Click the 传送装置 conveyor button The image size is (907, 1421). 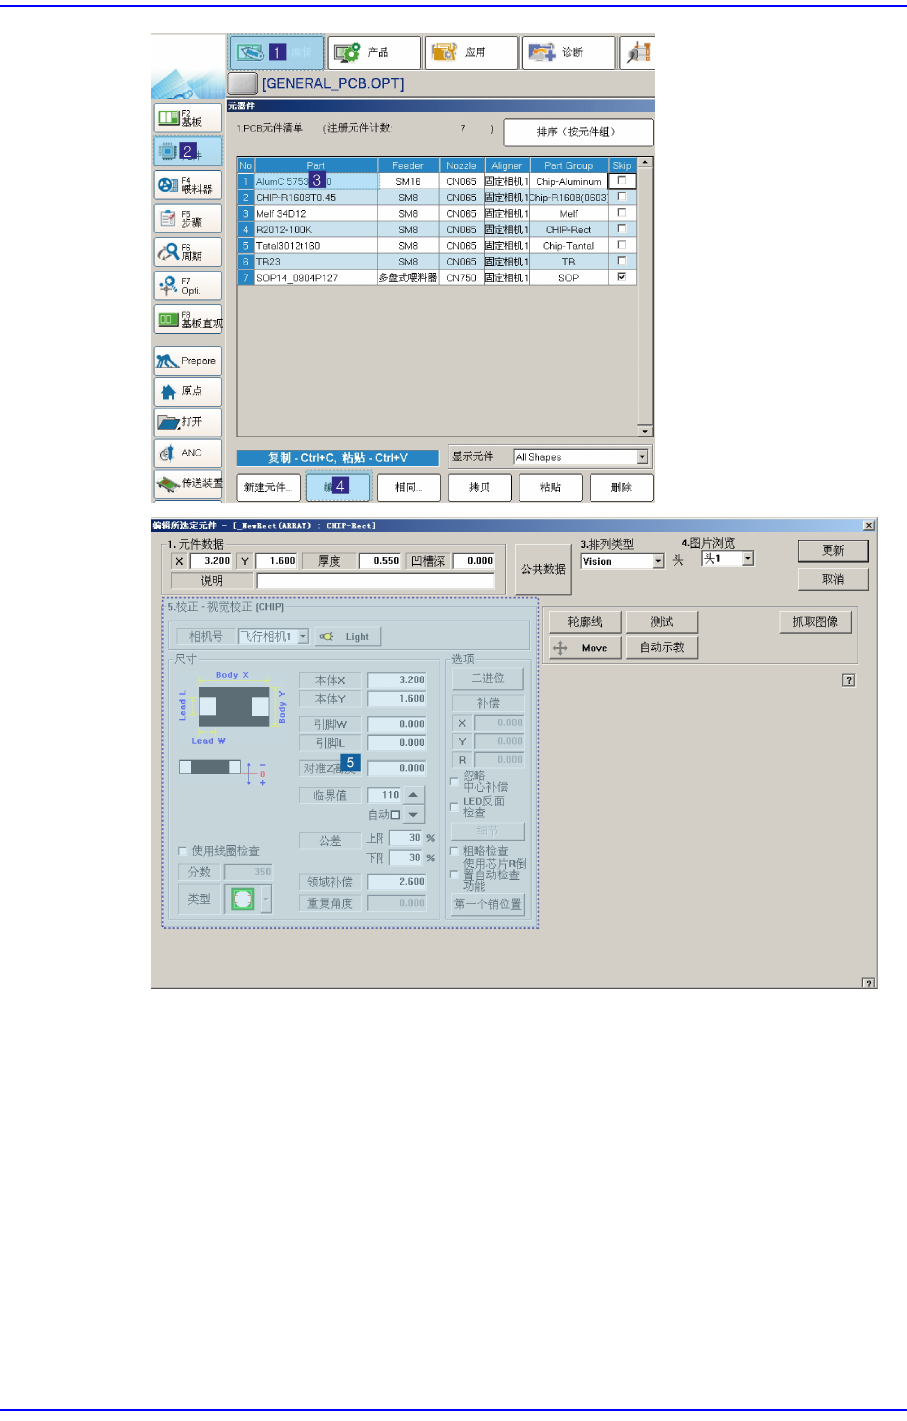187,484
